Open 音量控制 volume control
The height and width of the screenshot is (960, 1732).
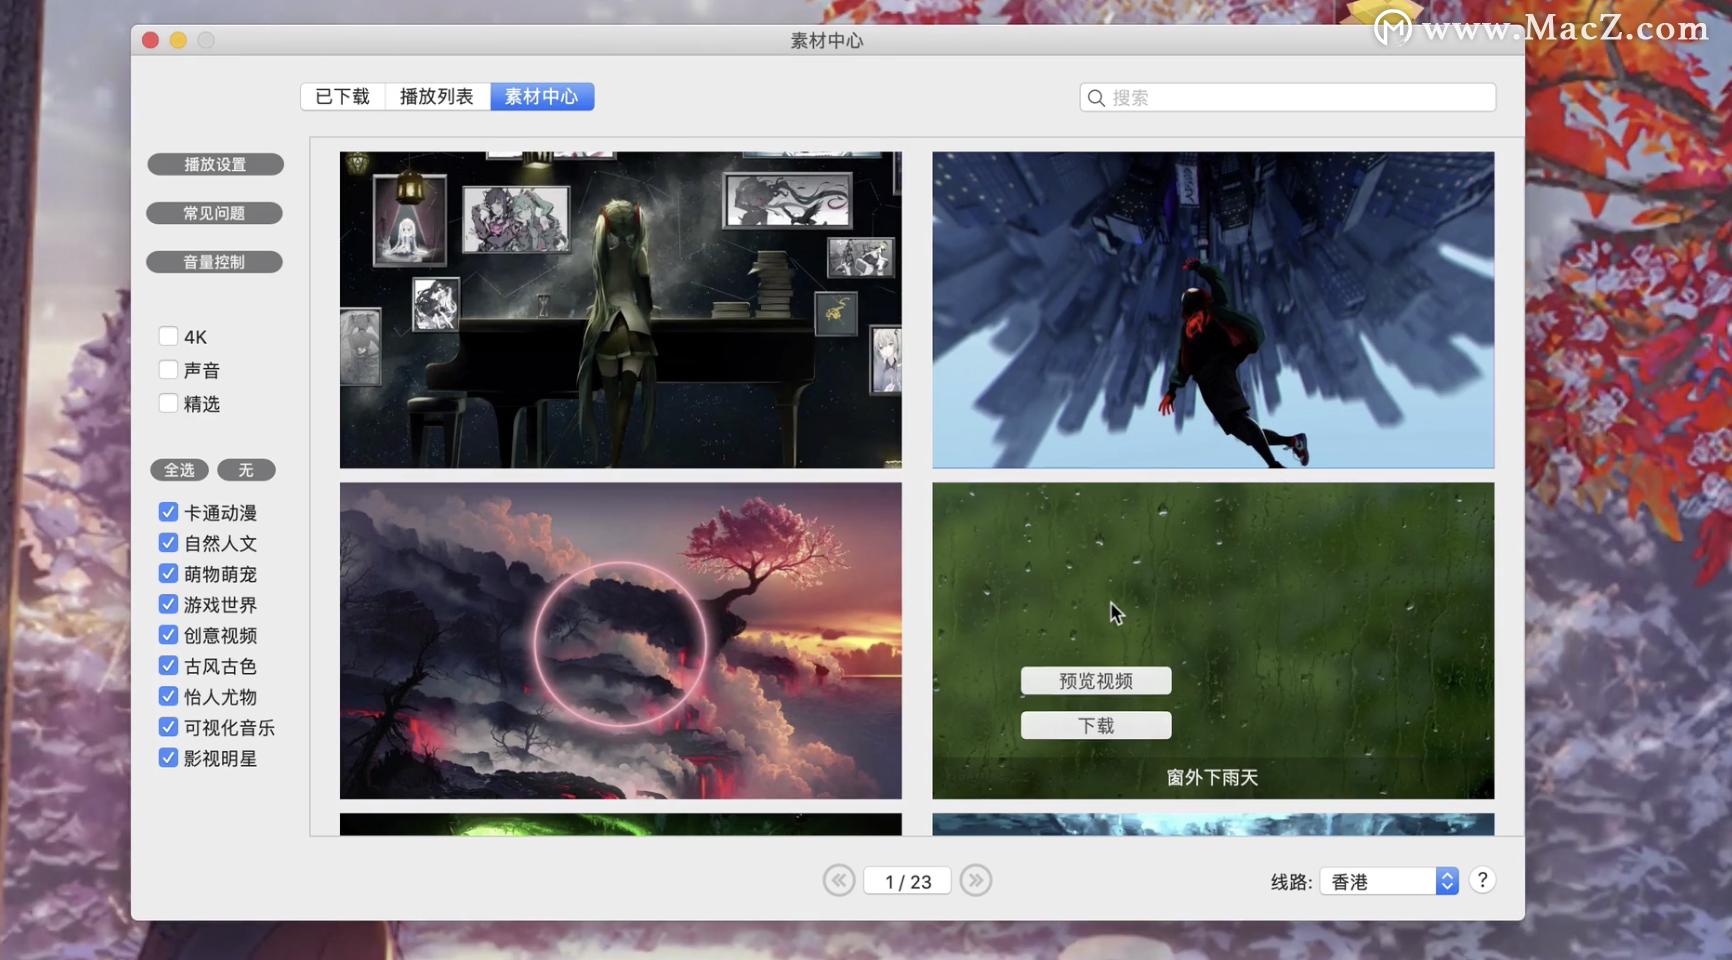[215, 262]
